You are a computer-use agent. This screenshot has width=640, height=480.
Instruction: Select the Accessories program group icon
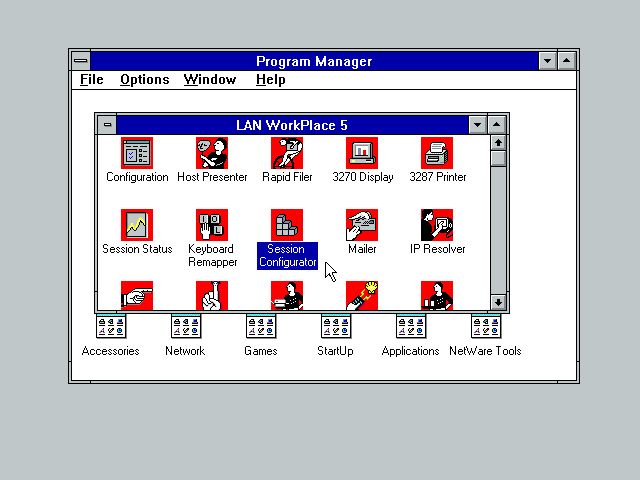pos(111,327)
